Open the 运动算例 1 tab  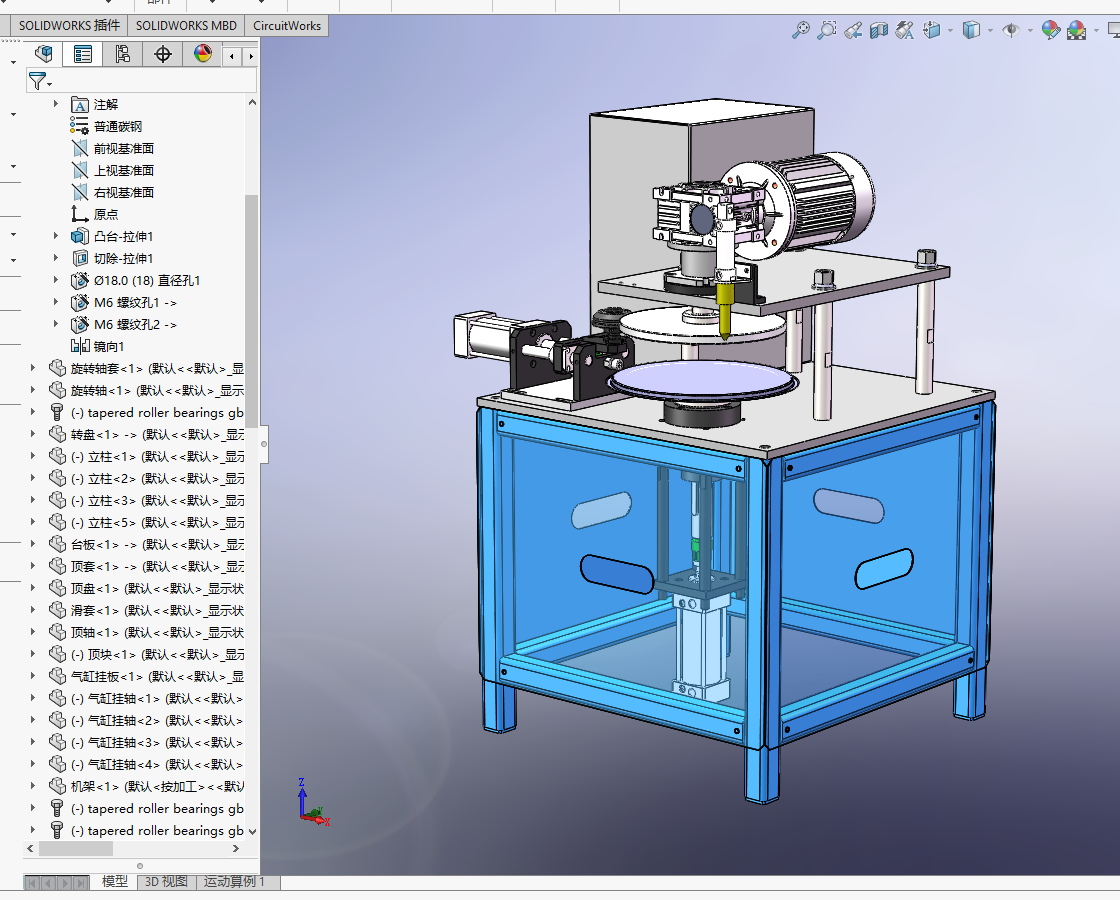click(235, 882)
